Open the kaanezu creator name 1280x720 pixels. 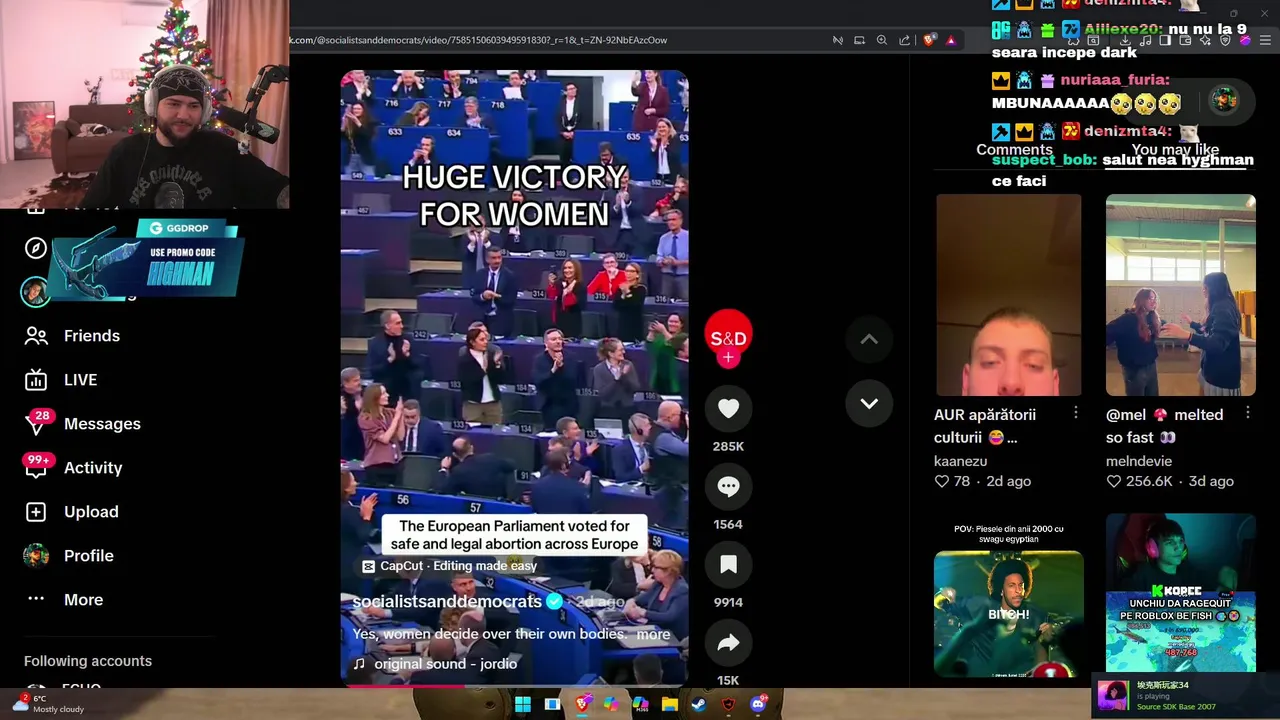960,461
